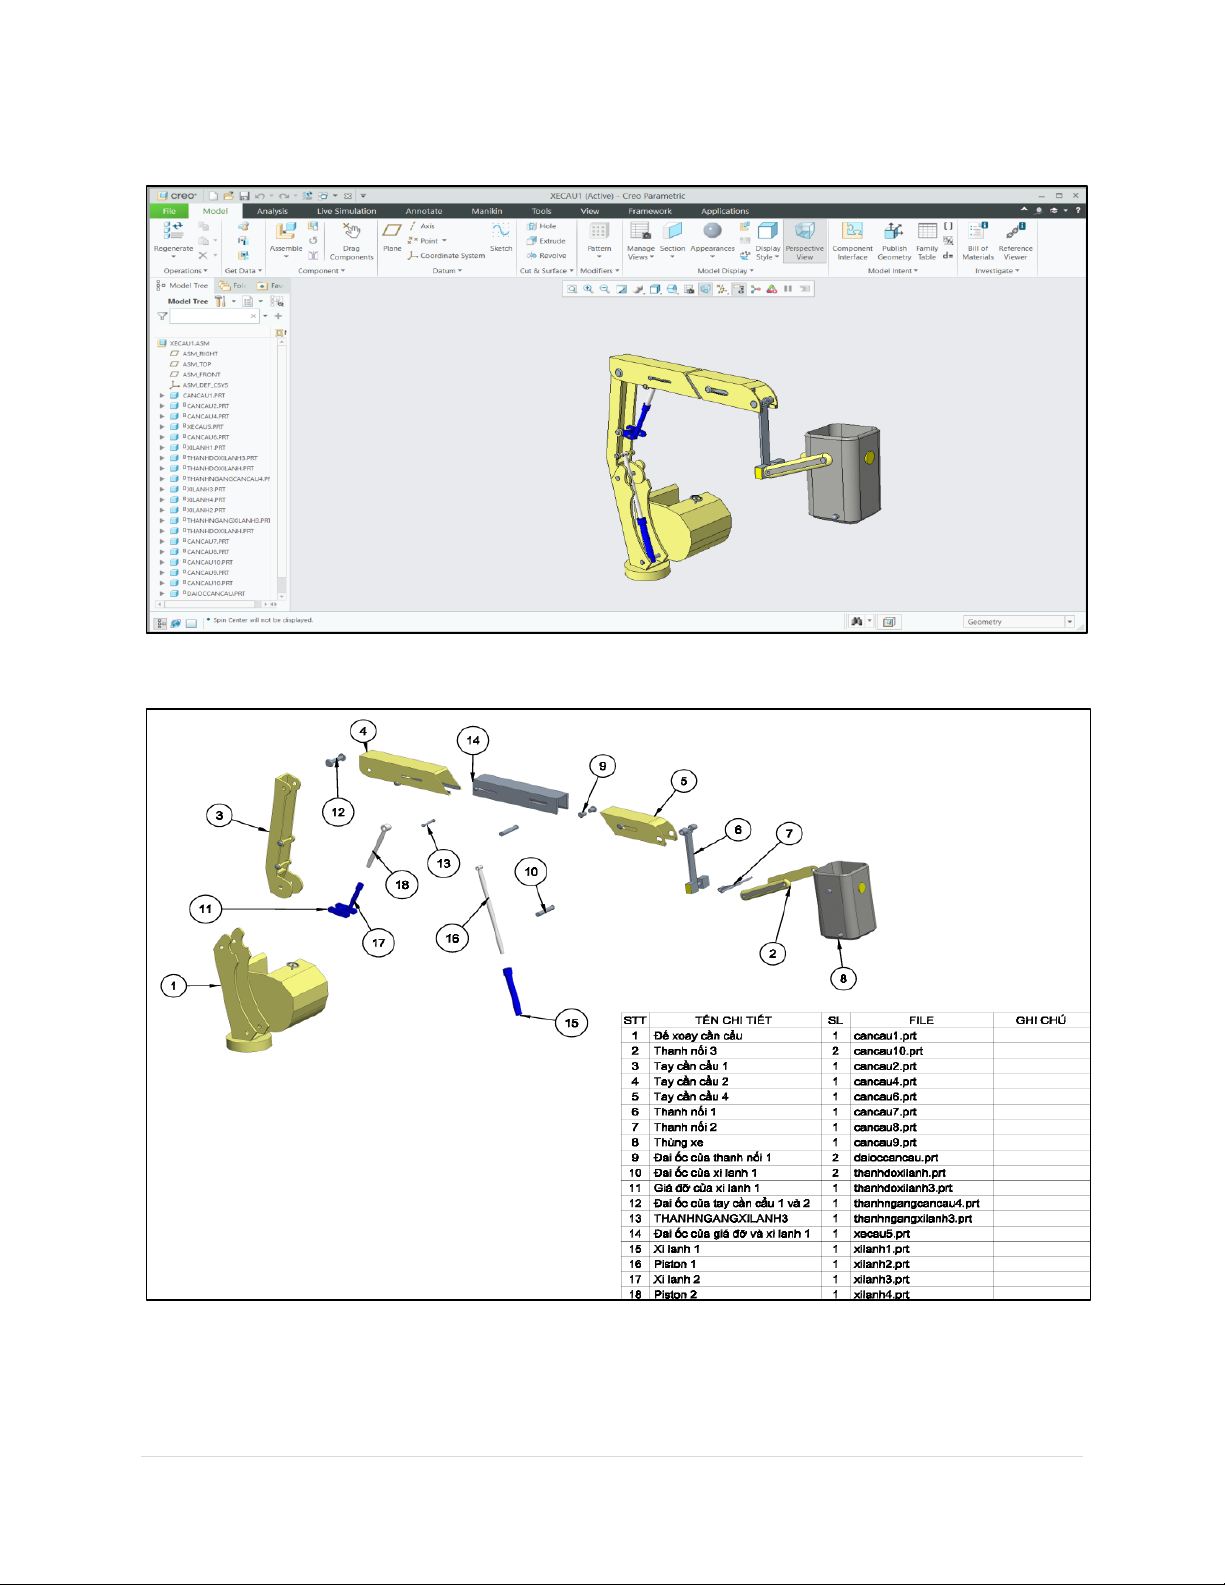1225x1585 pixels.
Task: Open the Geometry selection filter dropdown
Action: tap(1069, 622)
